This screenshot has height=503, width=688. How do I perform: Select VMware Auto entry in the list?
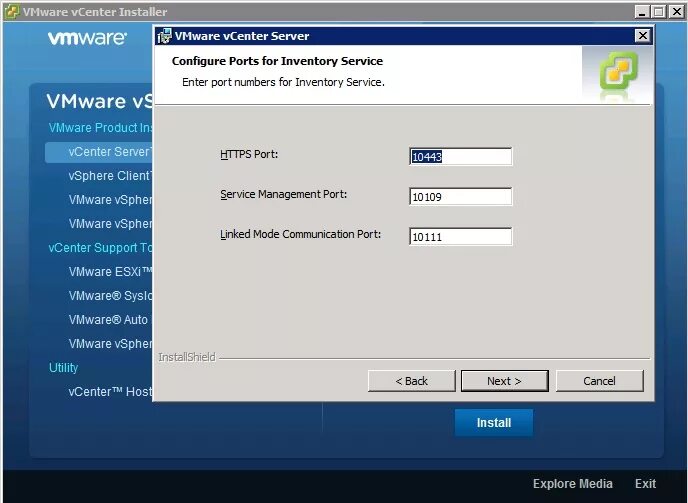108,320
